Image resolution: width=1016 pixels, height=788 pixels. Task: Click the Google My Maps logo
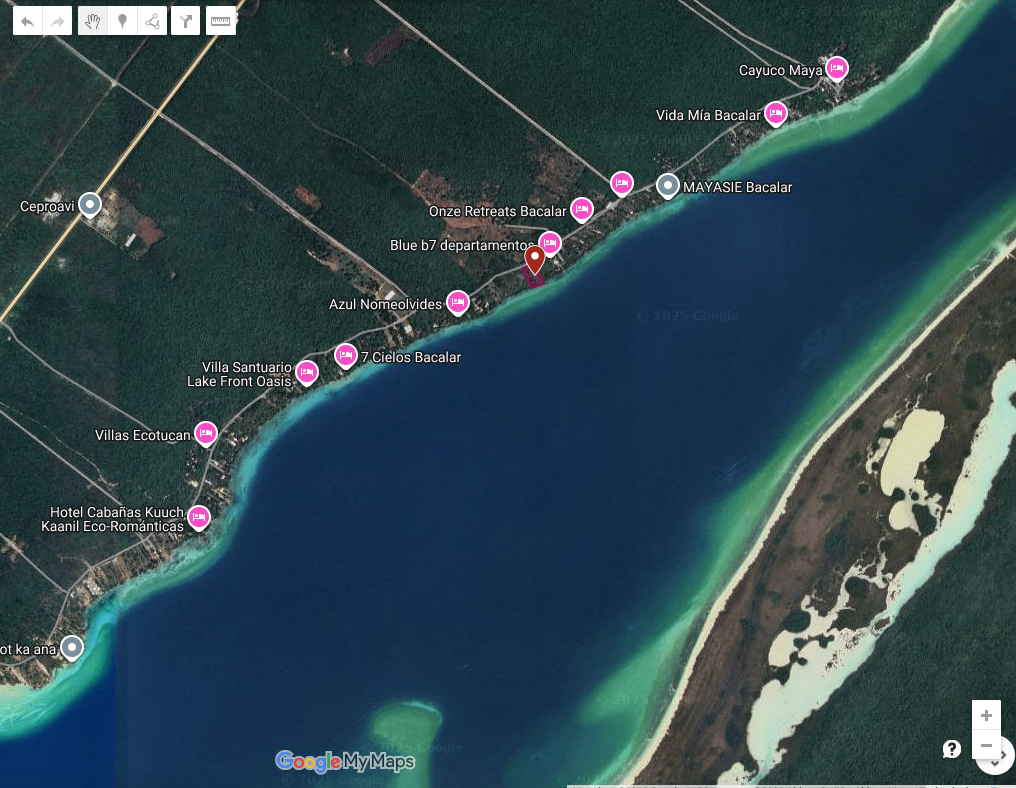pyautogui.click(x=344, y=761)
